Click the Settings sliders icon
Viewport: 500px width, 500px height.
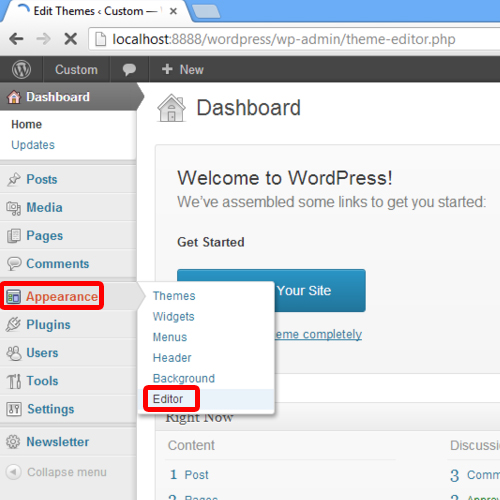point(14,409)
